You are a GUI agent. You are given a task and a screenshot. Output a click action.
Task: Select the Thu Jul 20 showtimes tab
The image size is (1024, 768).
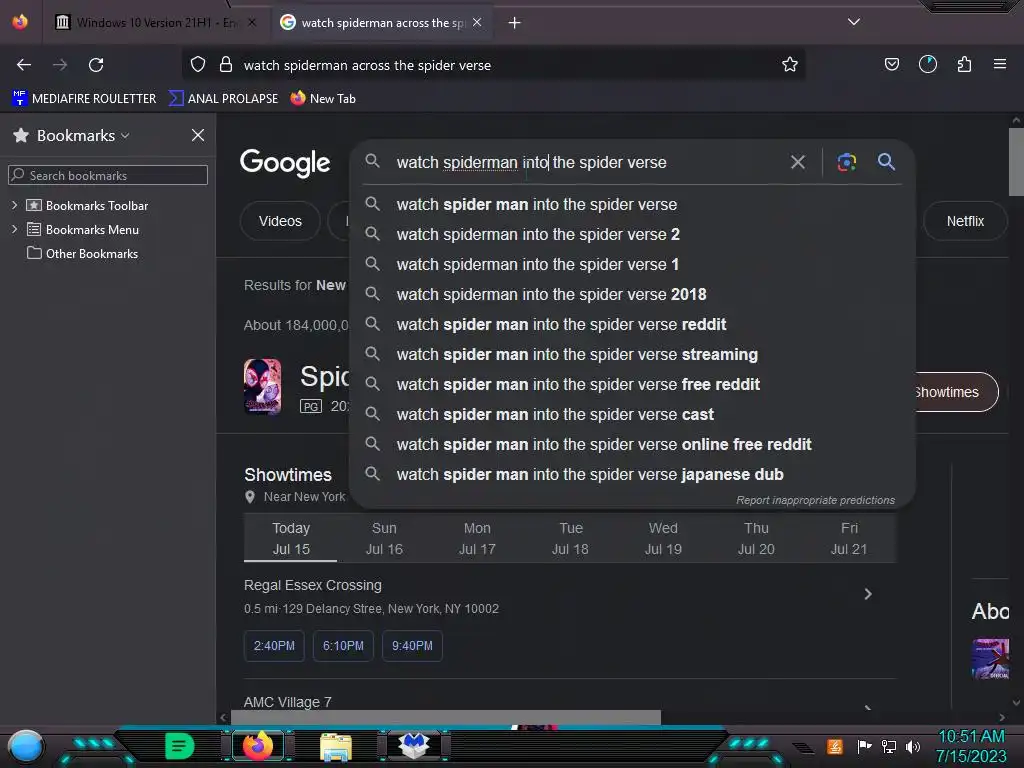coord(756,538)
